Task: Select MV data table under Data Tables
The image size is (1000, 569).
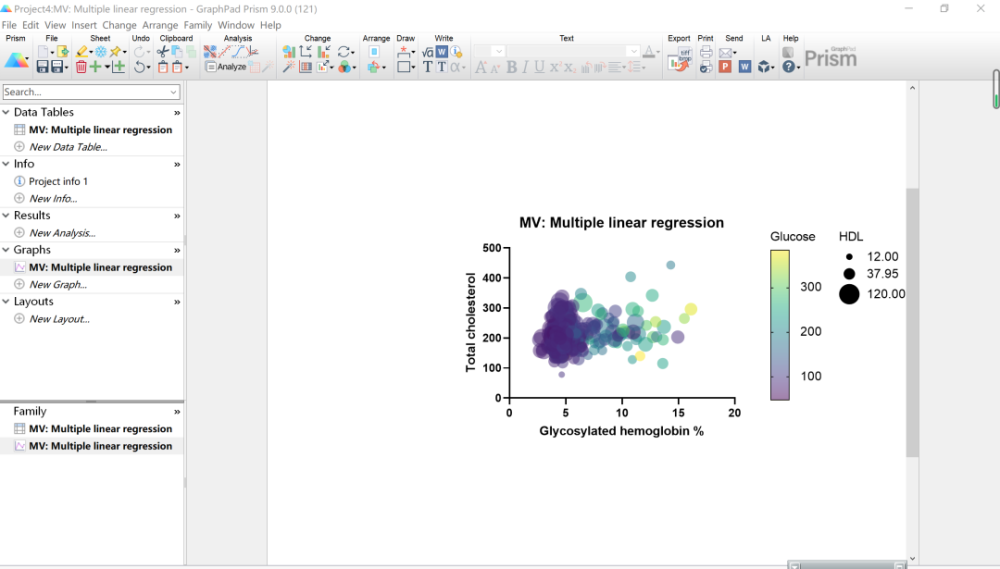Action: (100, 129)
